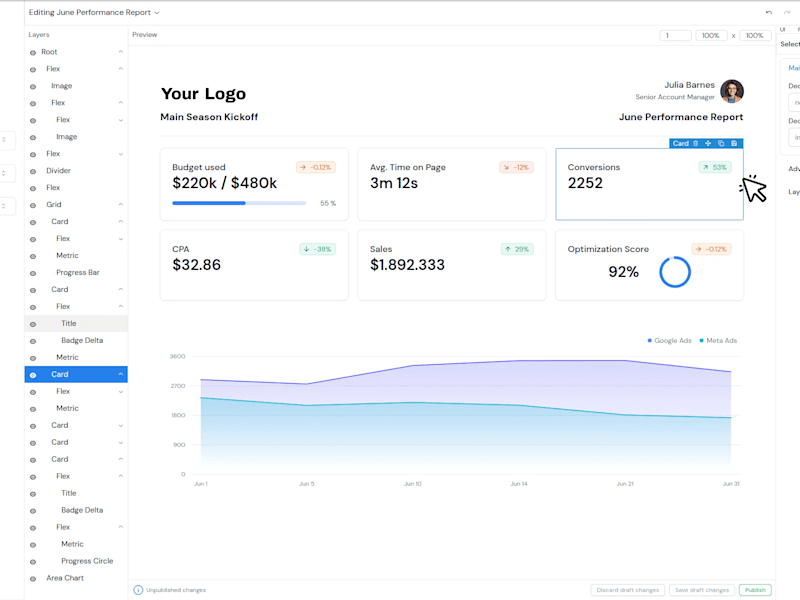Image resolution: width=800 pixels, height=600 pixels.
Task: Click the Main Season Kickoff subtitle
Action: pyautogui.click(x=209, y=117)
